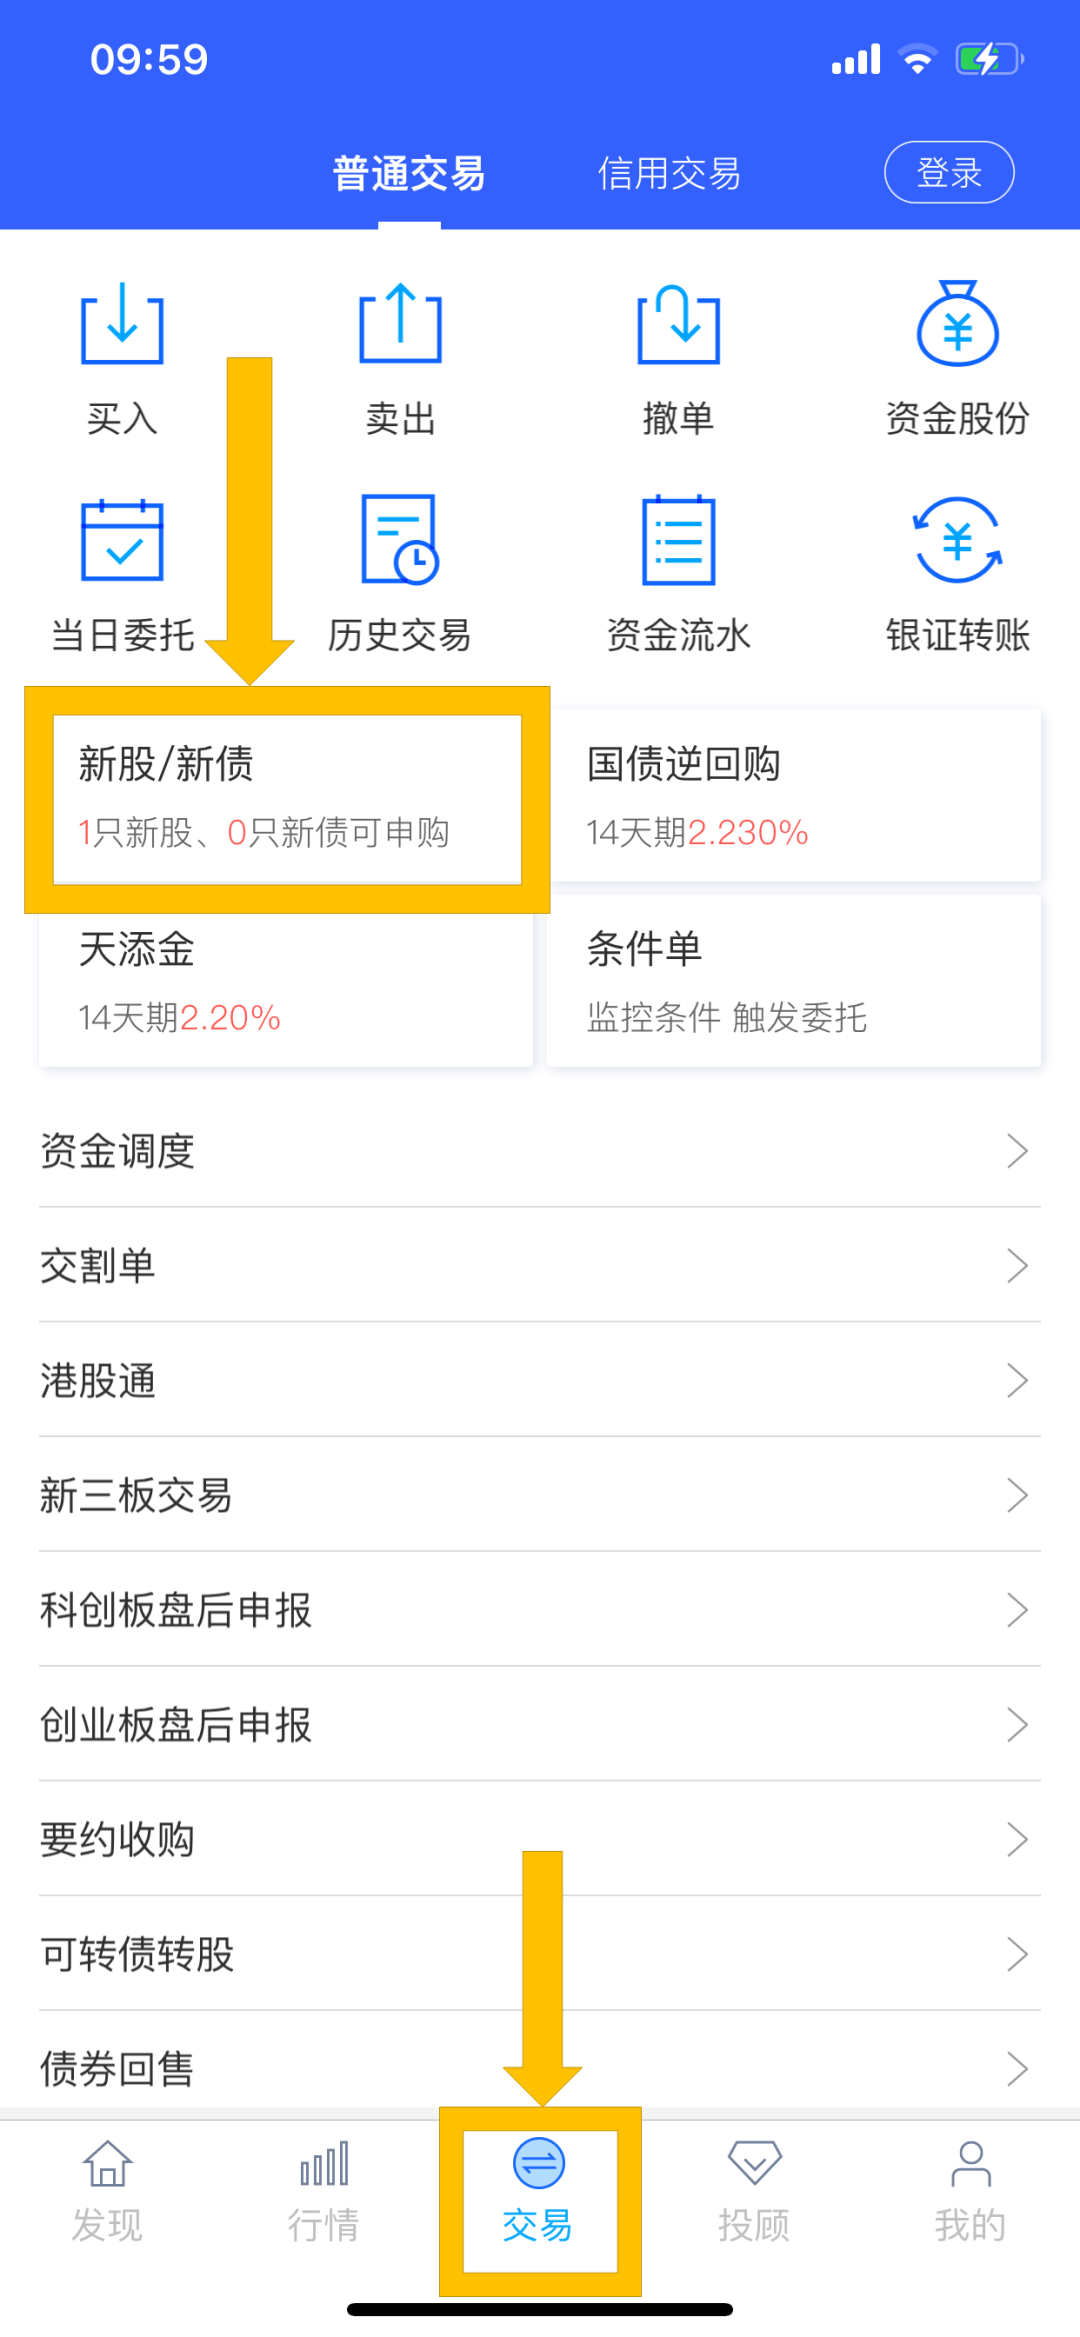
Task: Tap the 买入 buy icon
Action: (x=122, y=325)
